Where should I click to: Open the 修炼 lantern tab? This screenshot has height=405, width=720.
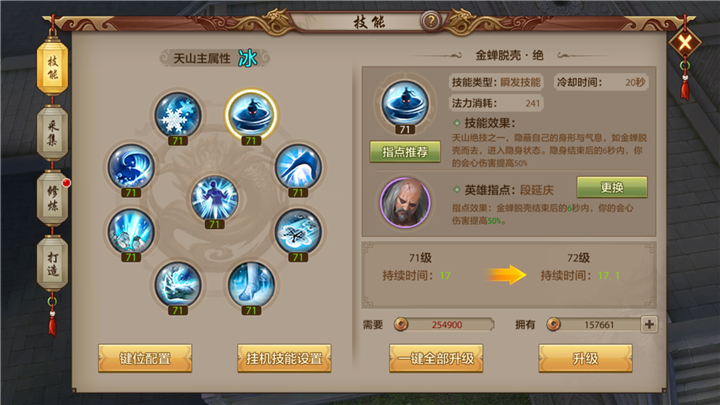(x=52, y=198)
